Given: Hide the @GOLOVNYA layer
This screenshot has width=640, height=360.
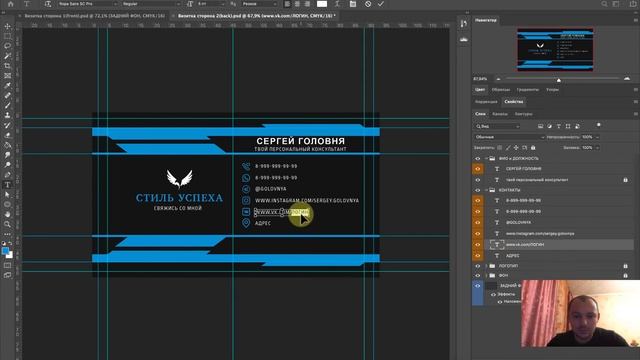Looking at the screenshot, I should click(x=478, y=222).
